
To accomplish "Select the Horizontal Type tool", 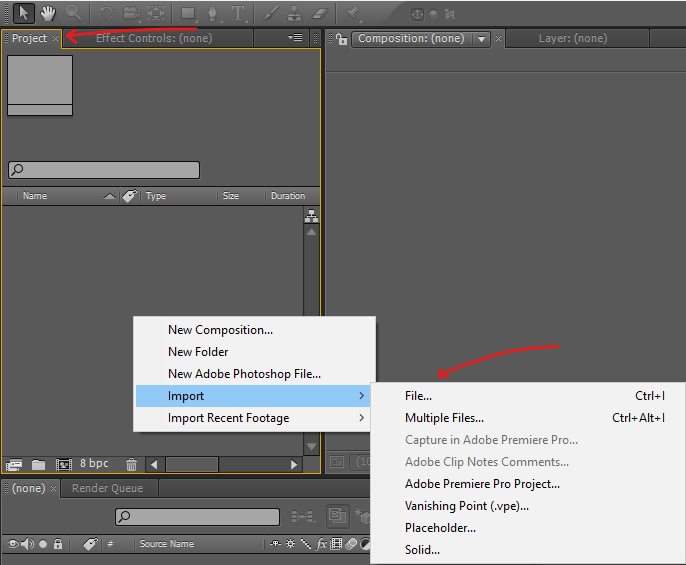I will pos(238,14).
